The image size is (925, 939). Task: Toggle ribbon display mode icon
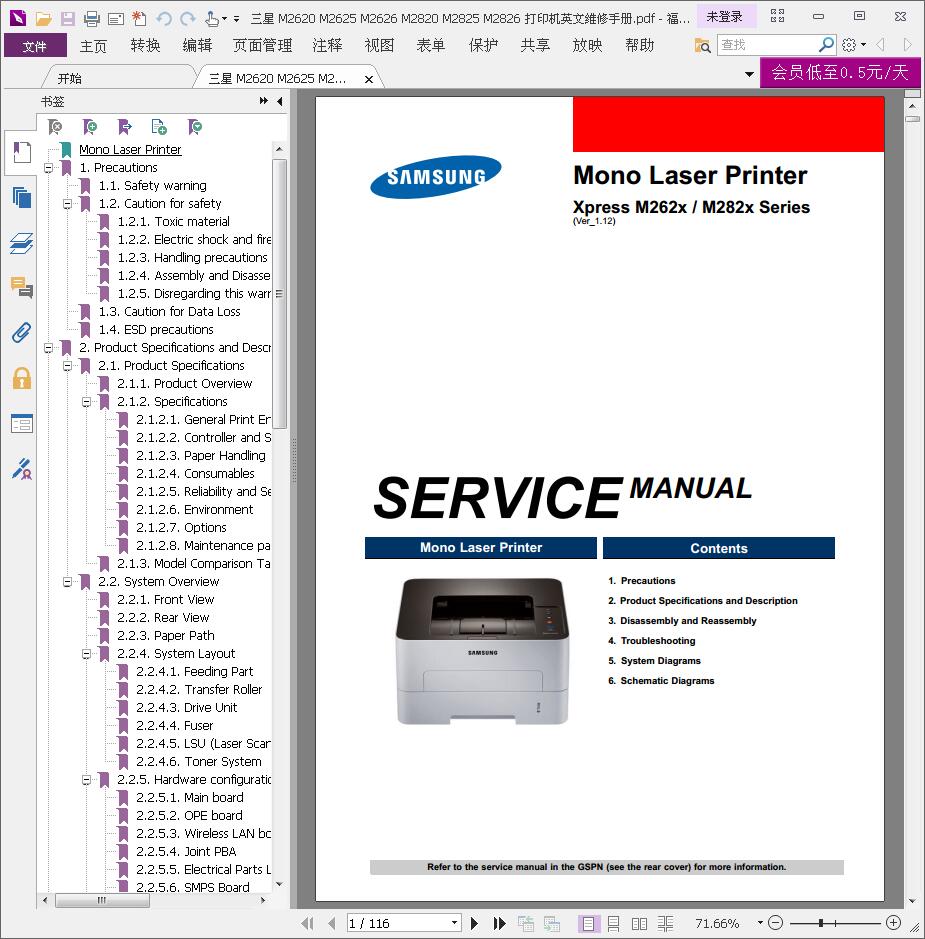[777, 16]
